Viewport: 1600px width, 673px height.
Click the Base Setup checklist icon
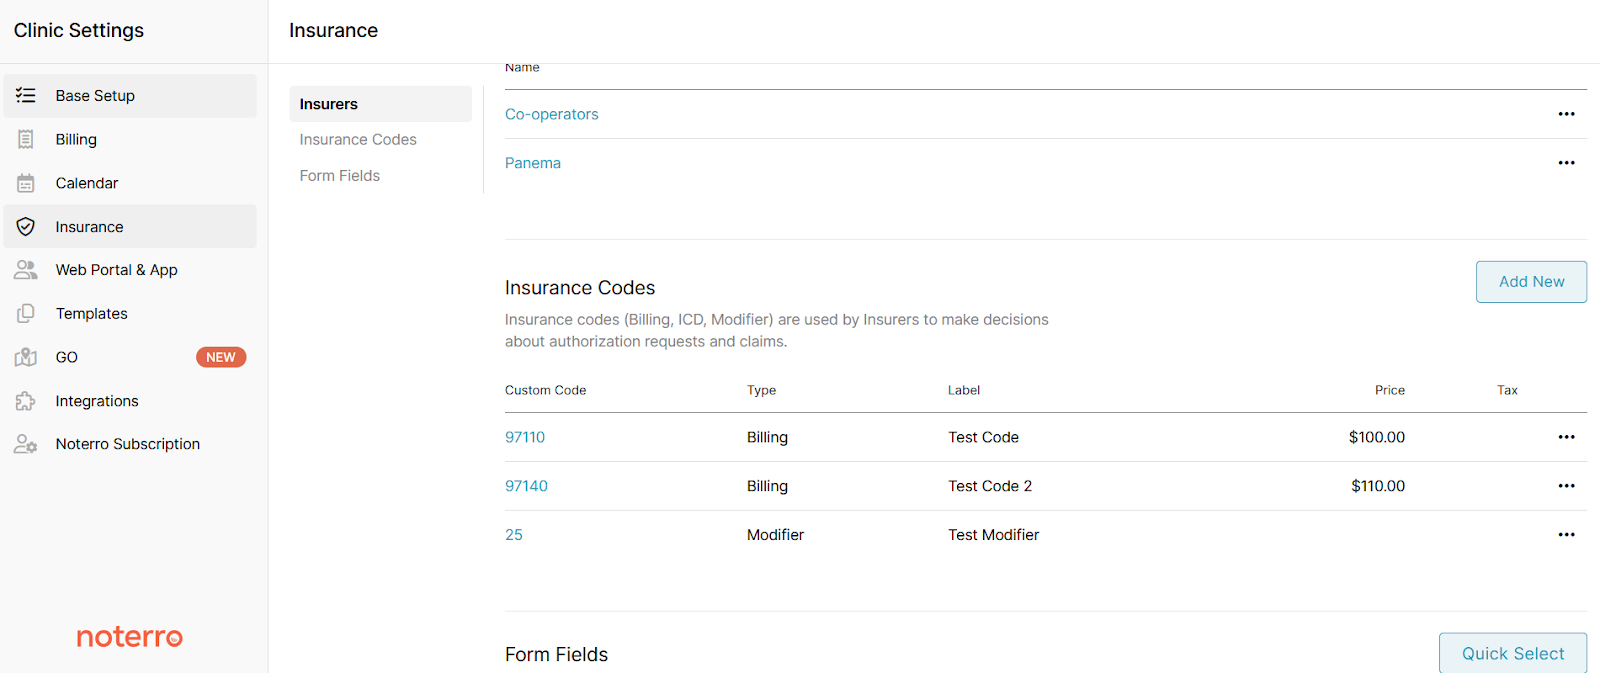click(x=26, y=96)
